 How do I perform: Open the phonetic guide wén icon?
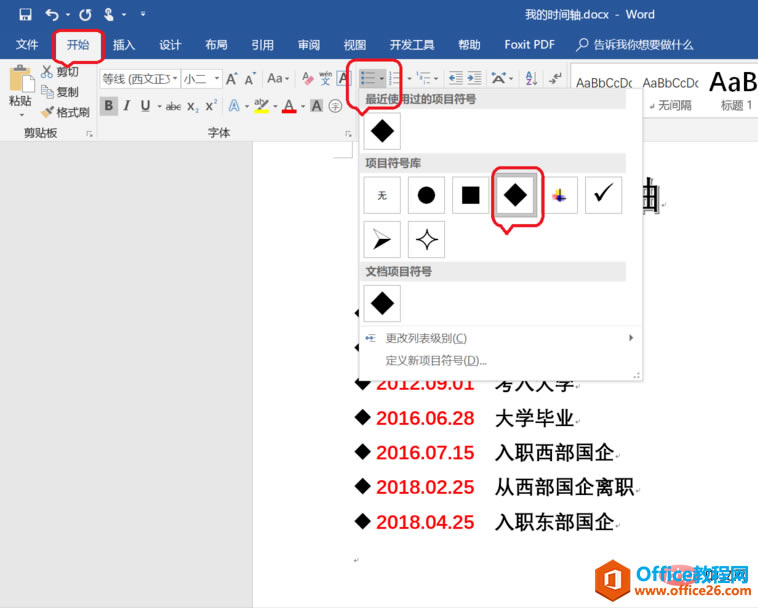click(325, 78)
